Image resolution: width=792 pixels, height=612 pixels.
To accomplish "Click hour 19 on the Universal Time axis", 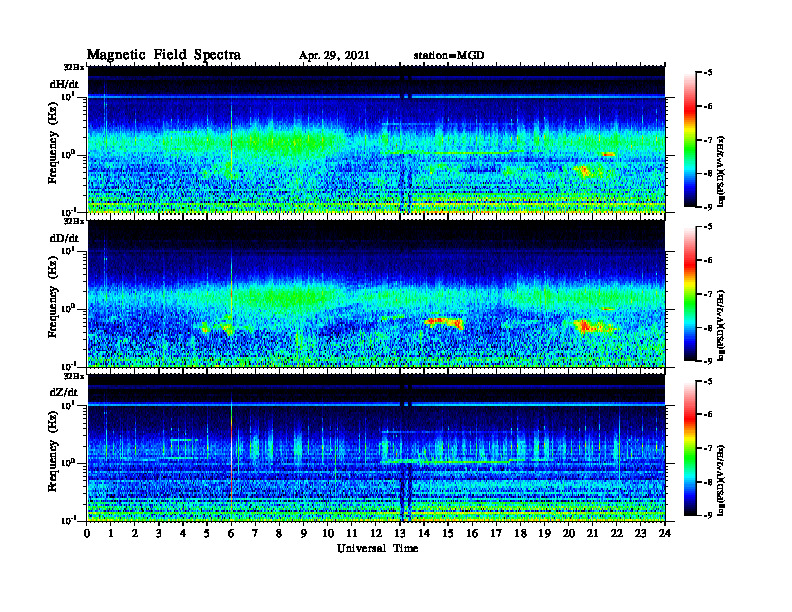I will pyautogui.click(x=544, y=533).
